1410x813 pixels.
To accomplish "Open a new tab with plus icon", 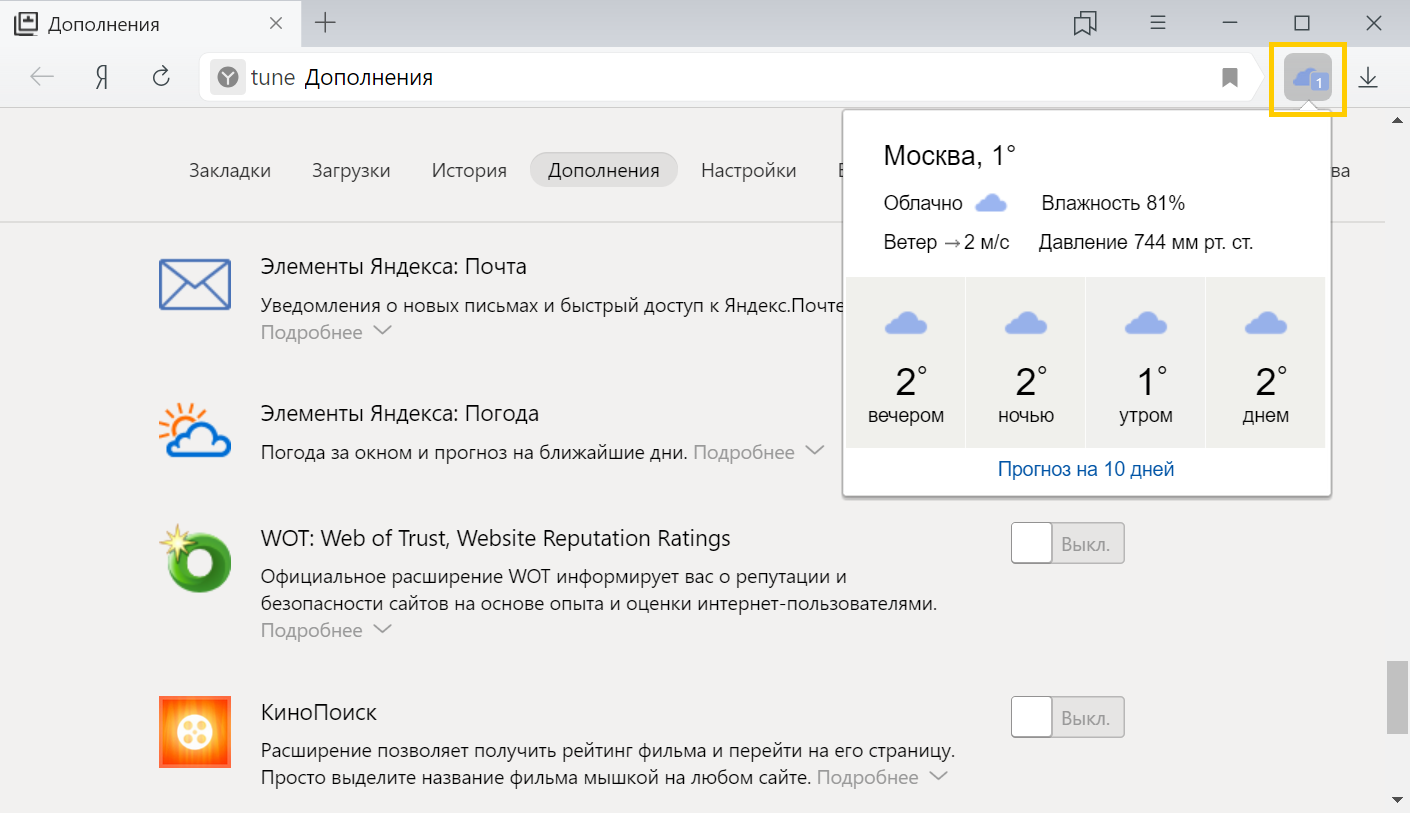I will pos(325,23).
